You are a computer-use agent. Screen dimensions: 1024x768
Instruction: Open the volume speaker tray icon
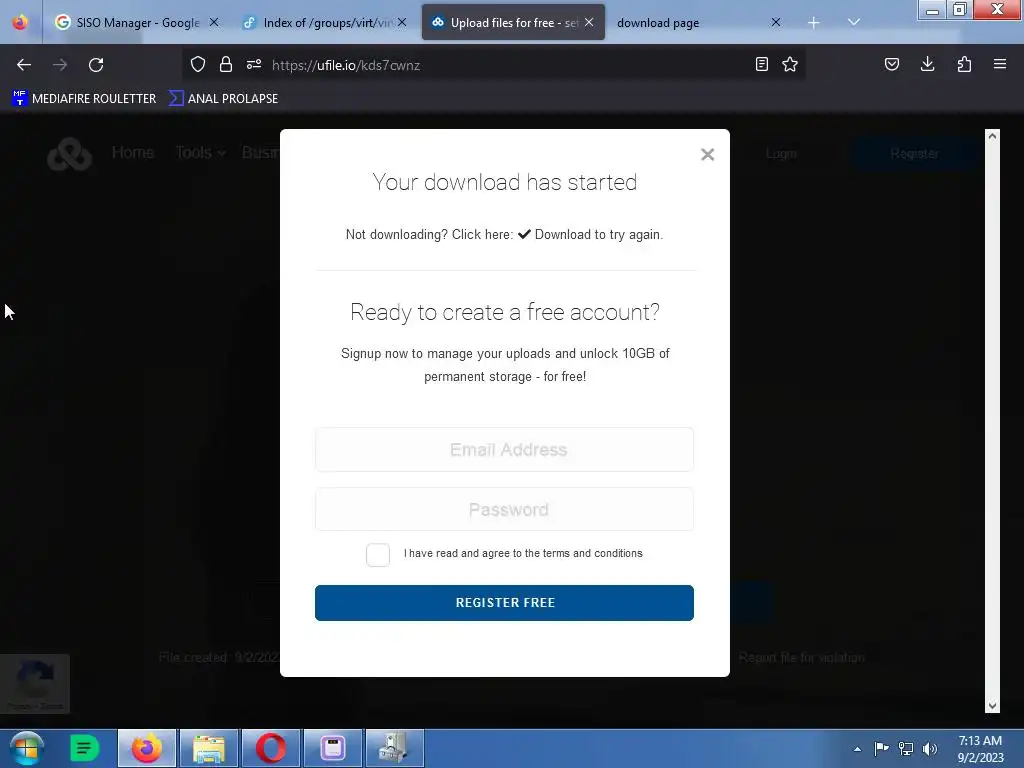[930, 748]
